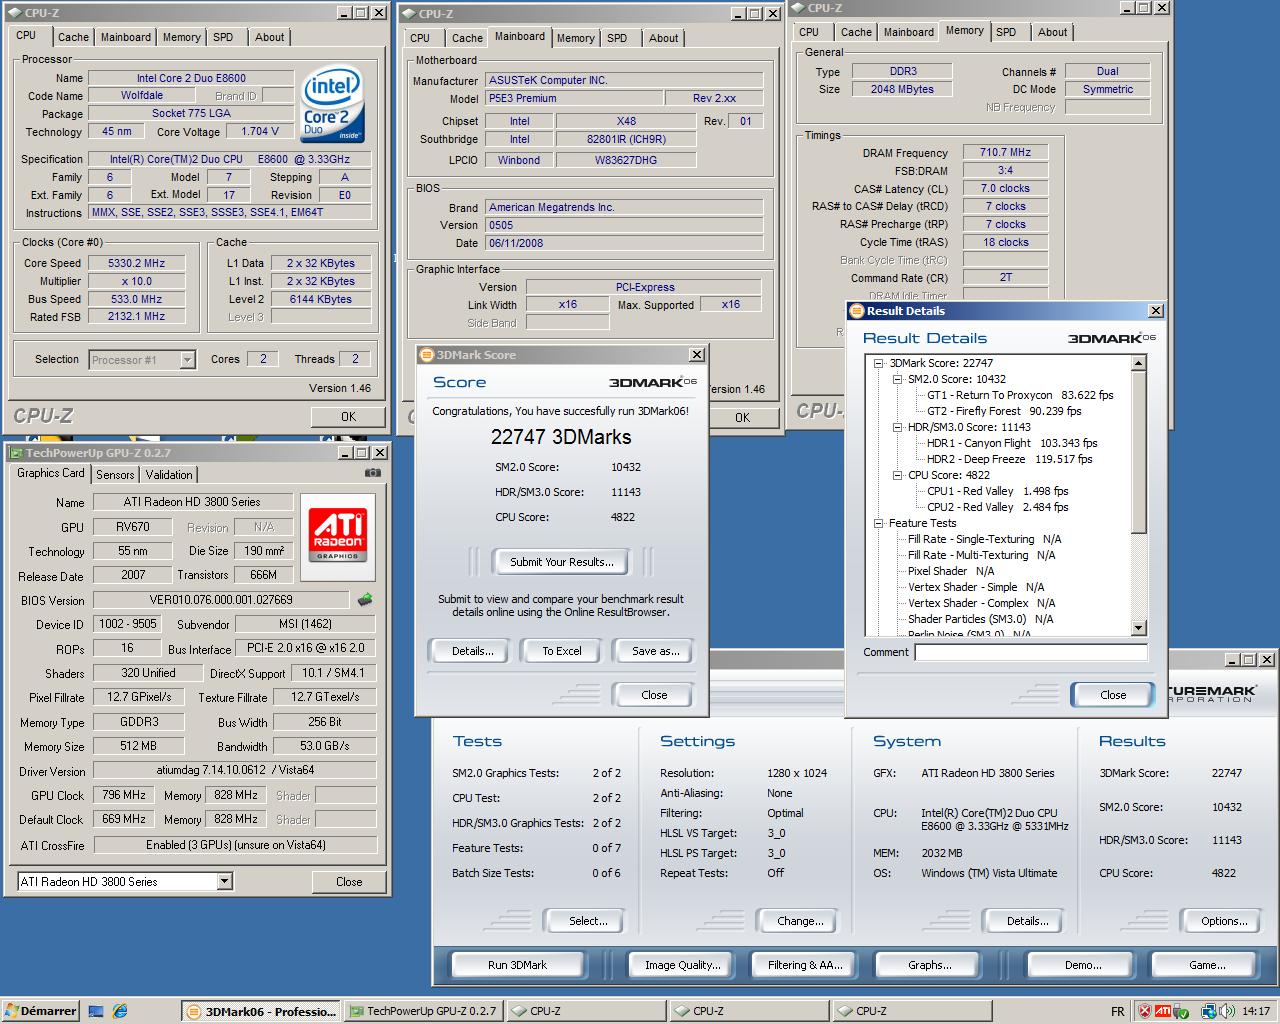1280x1024 pixels.
Task: Click the Comment input field
Action: [1031, 652]
